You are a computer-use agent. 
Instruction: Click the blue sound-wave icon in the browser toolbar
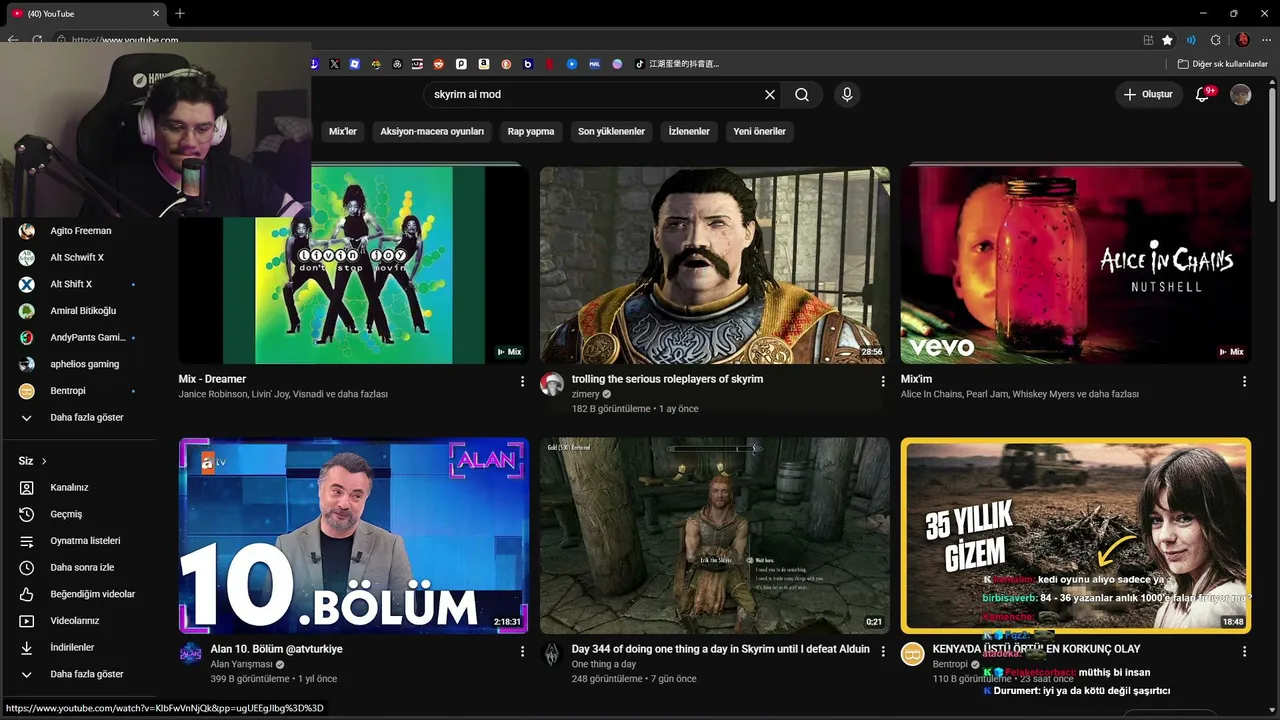(1191, 40)
